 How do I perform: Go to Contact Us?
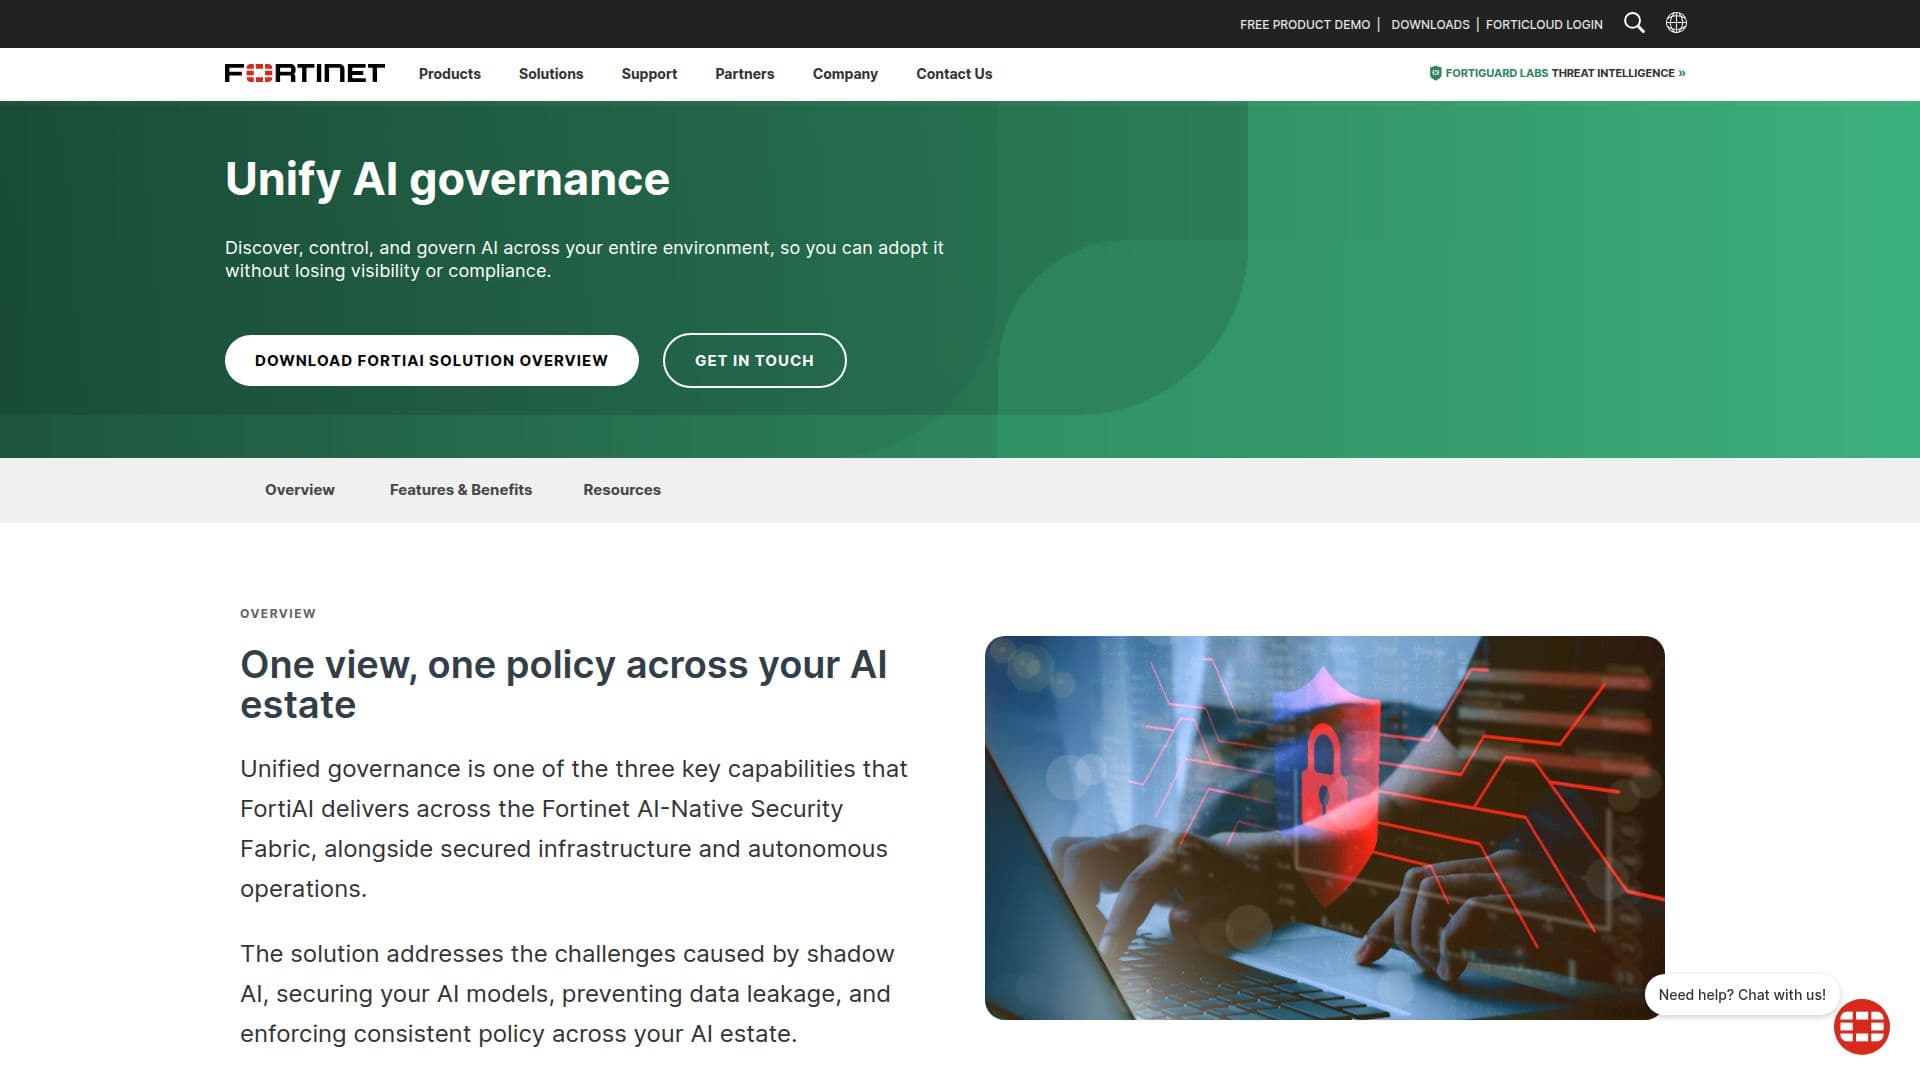(x=954, y=74)
